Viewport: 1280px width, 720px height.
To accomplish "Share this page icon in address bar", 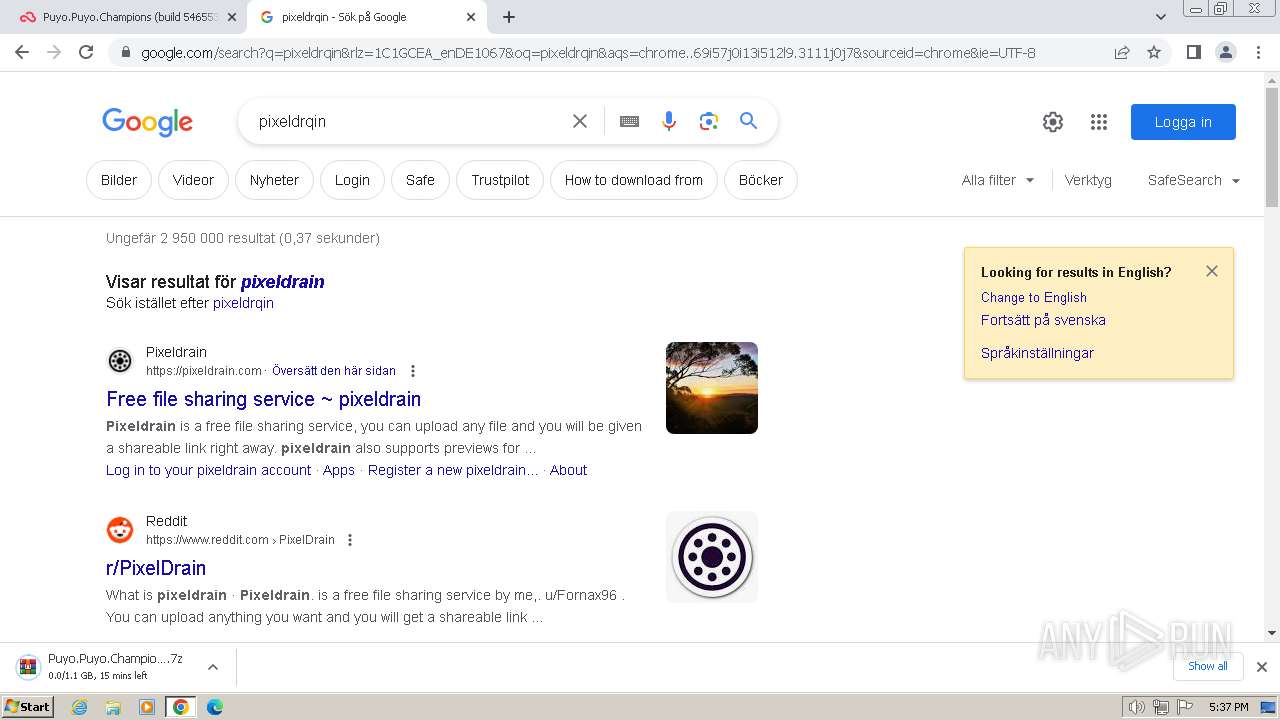I will [1122, 52].
